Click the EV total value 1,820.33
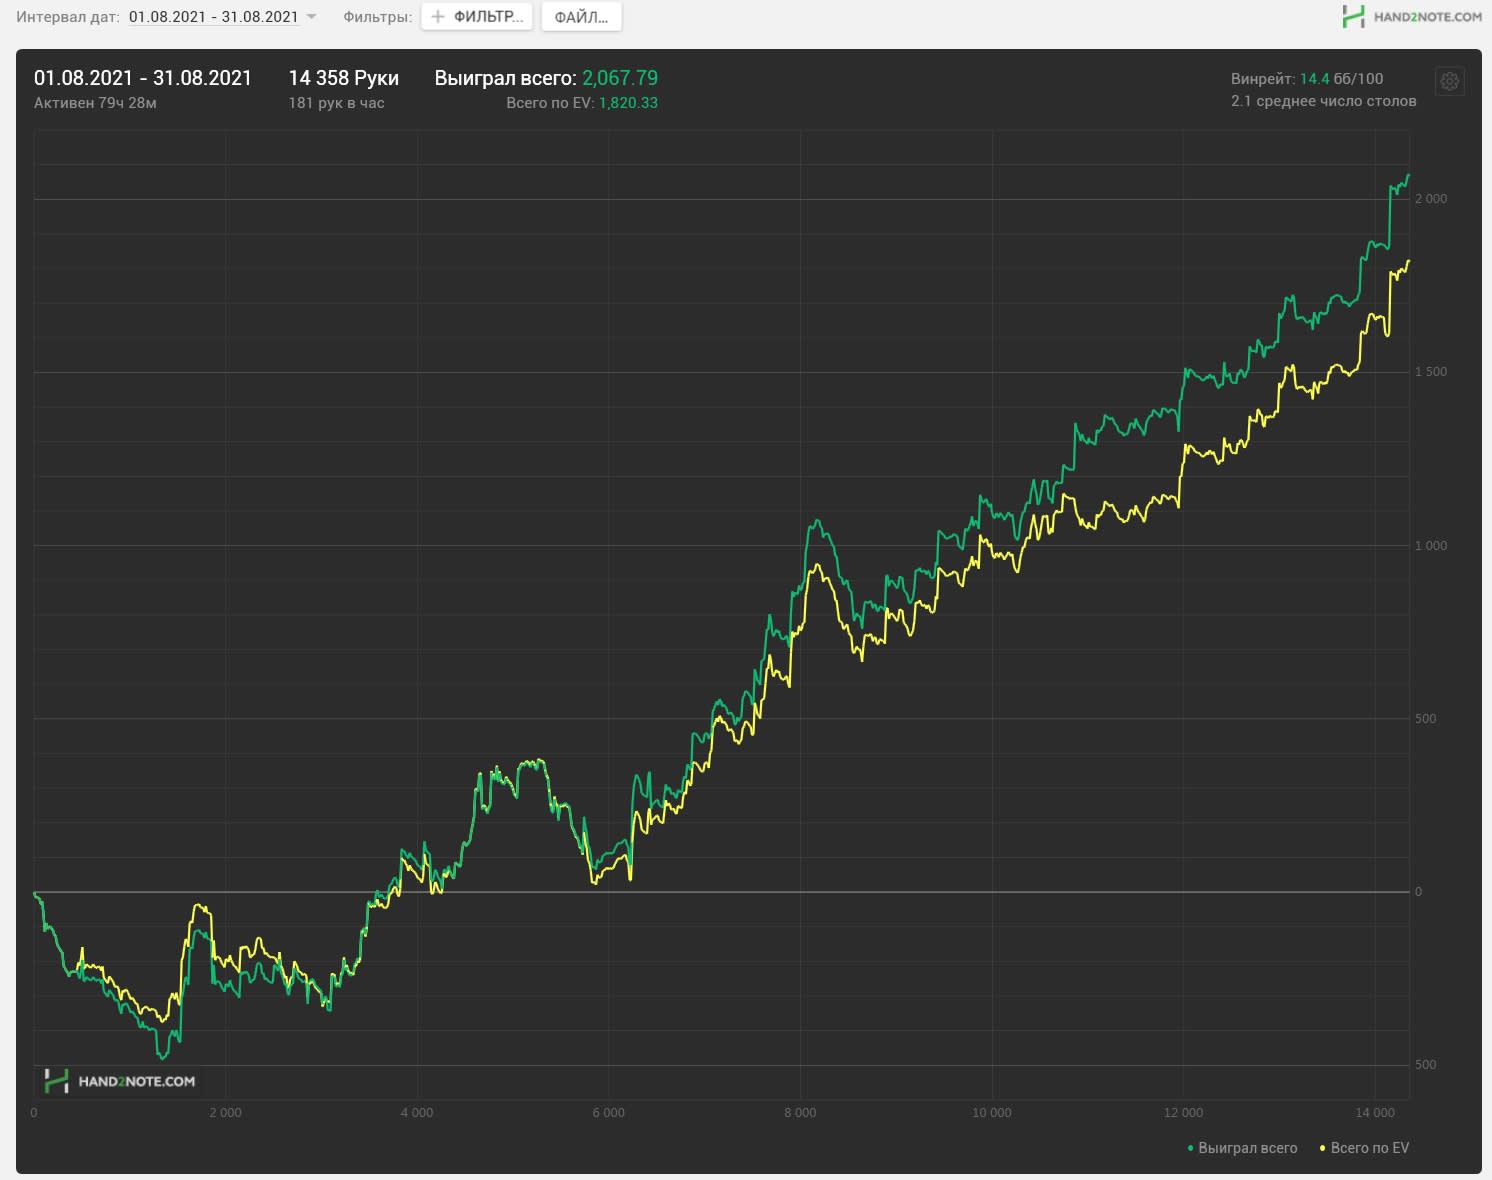Image resolution: width=1492 pixels, height=1180 pixels. click(628, 103)
